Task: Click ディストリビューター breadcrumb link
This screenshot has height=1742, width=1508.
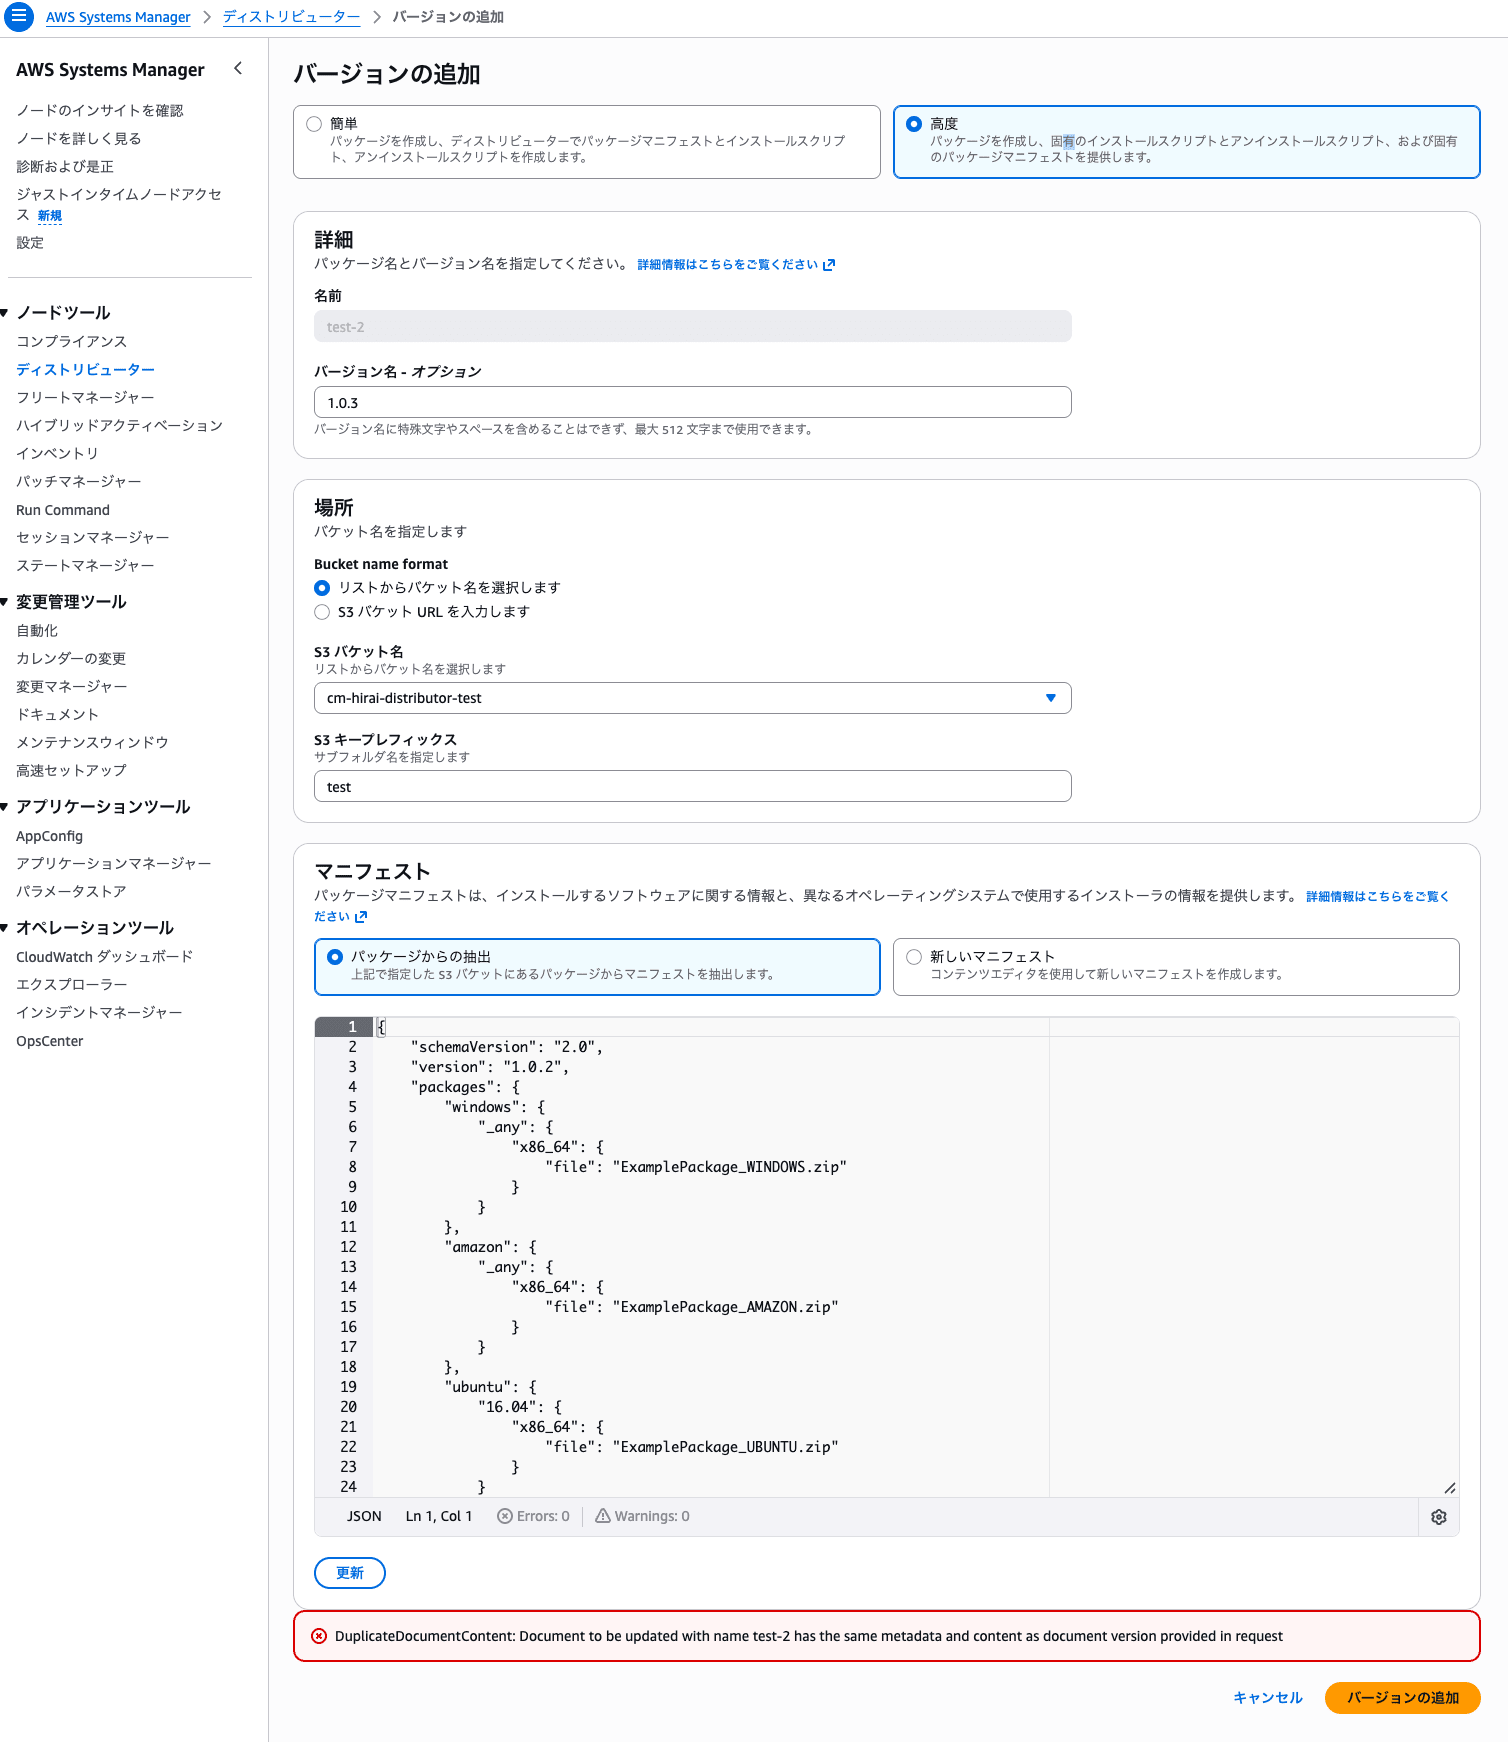Action: tap(291, 17)
